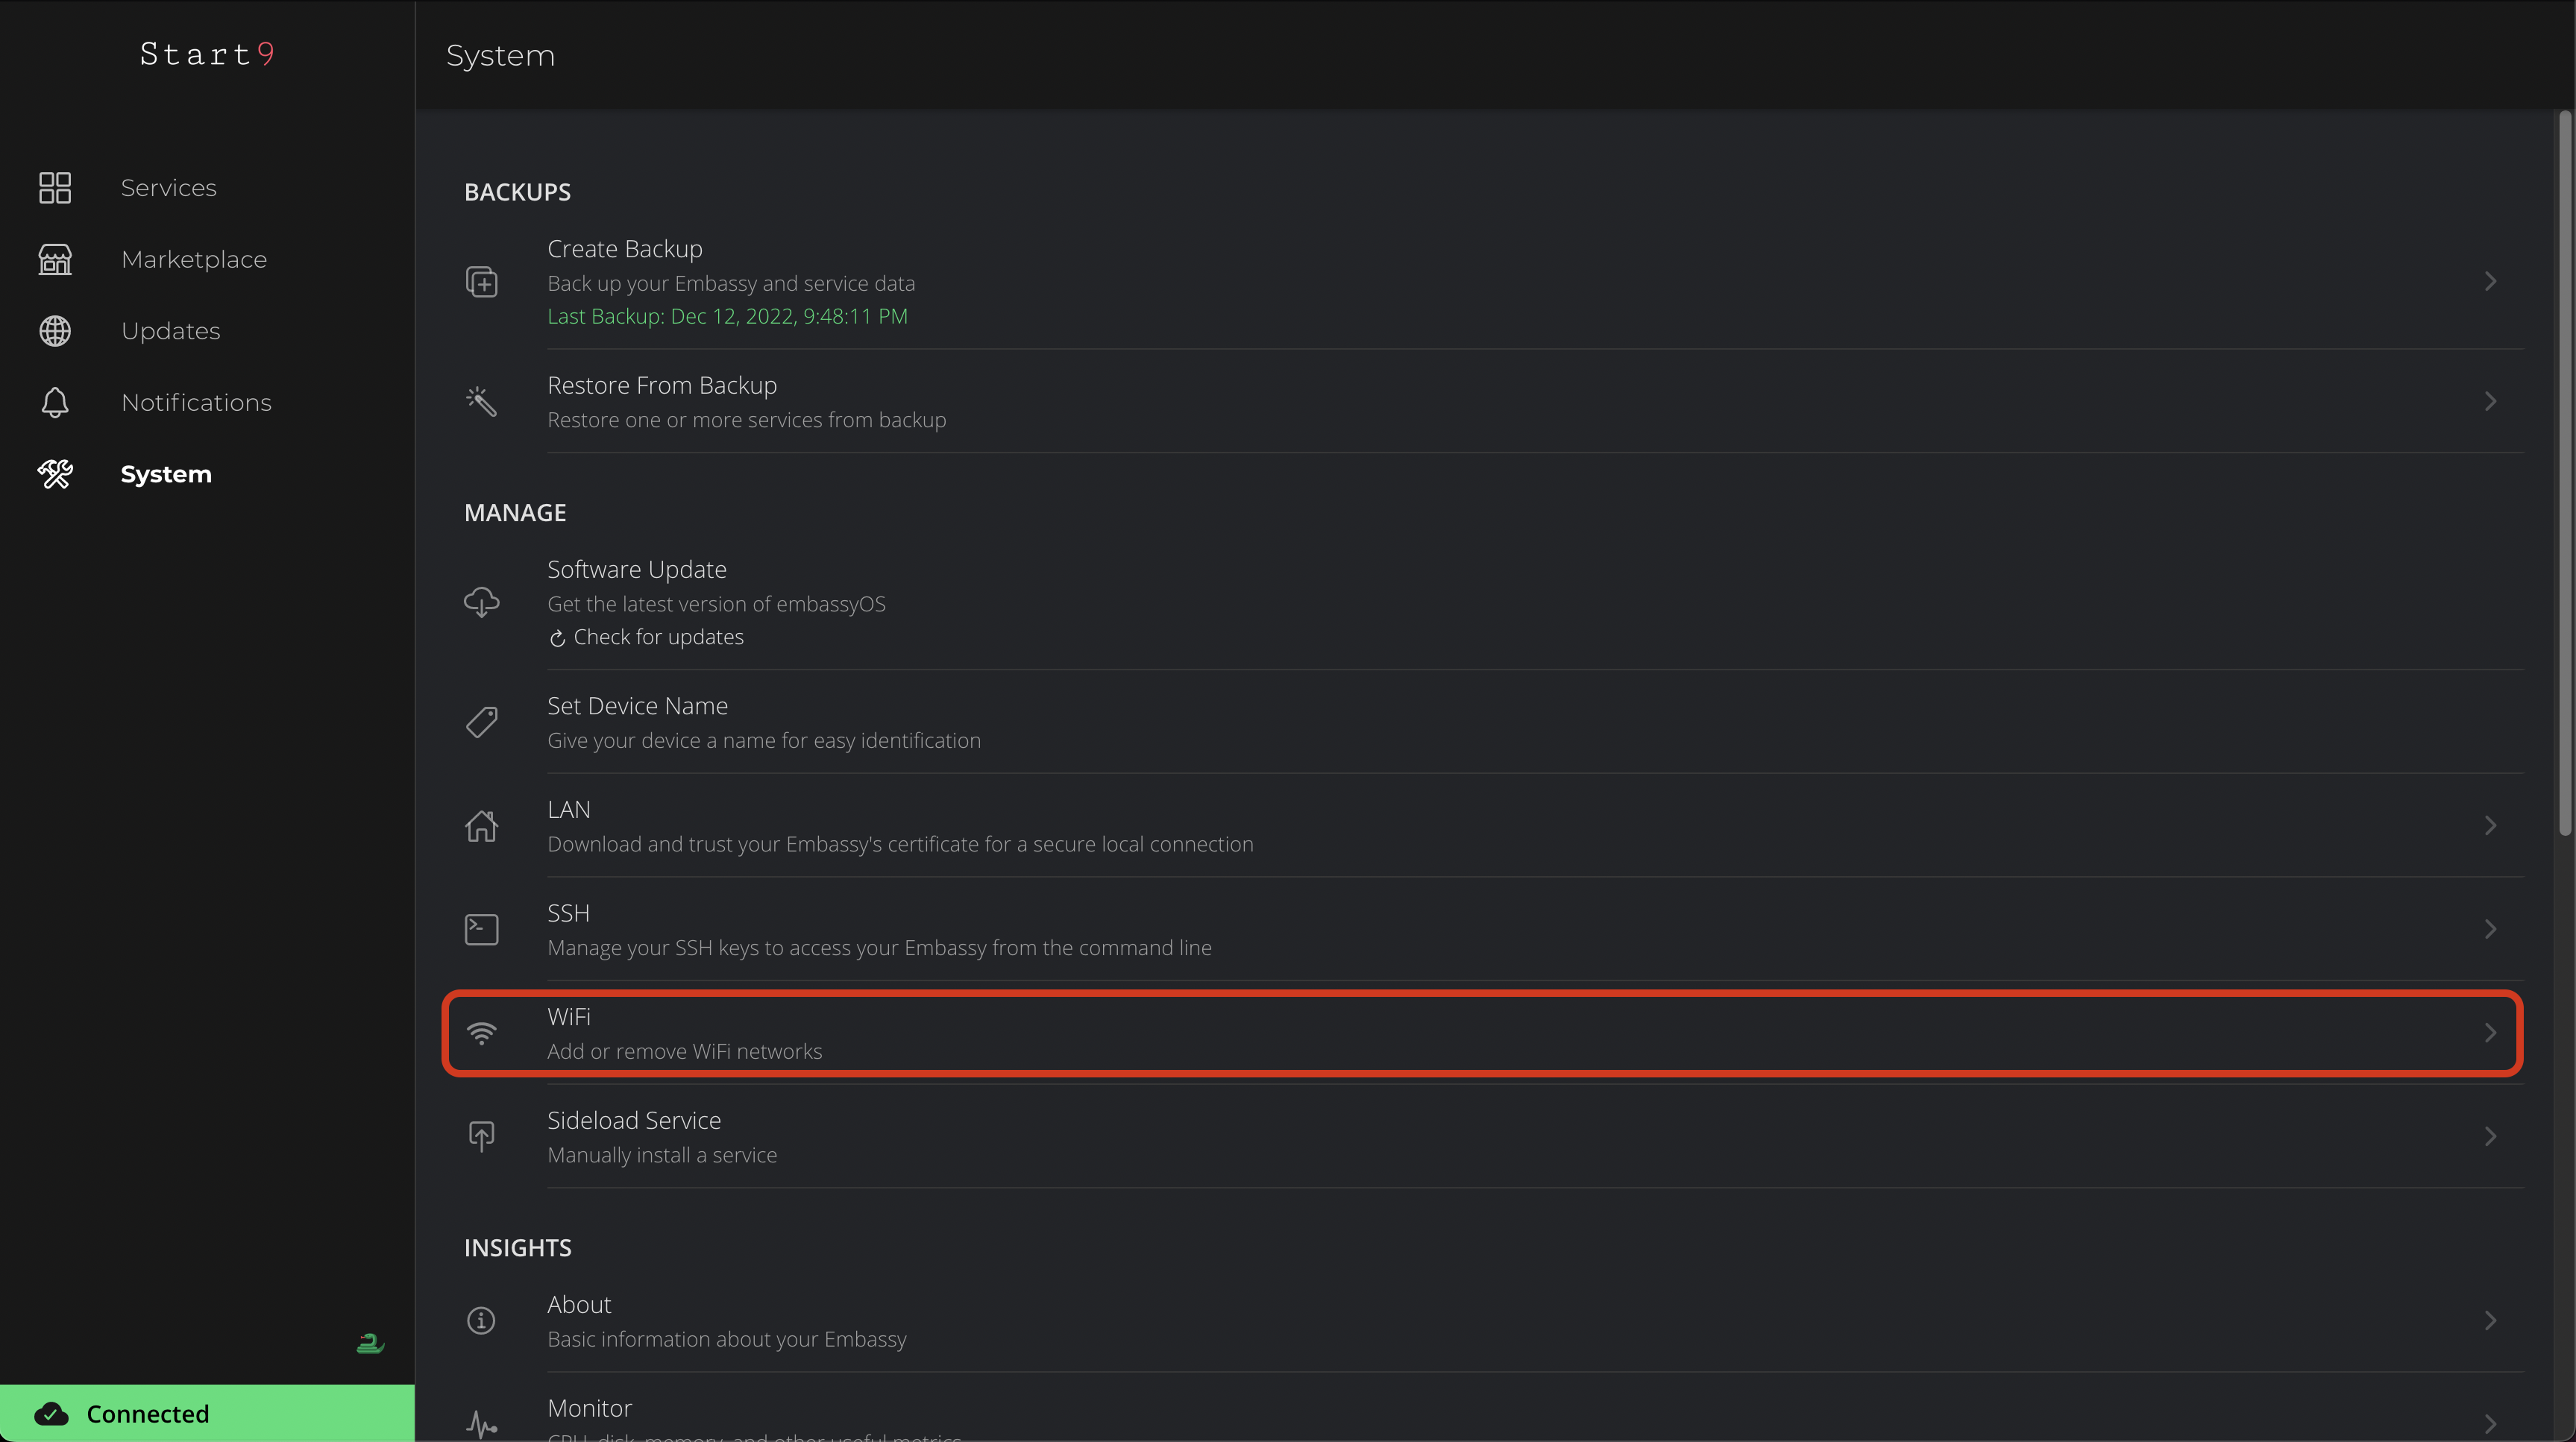Click the green snake icon in sidebar

pyautogui.click(x=370, y=1343)
